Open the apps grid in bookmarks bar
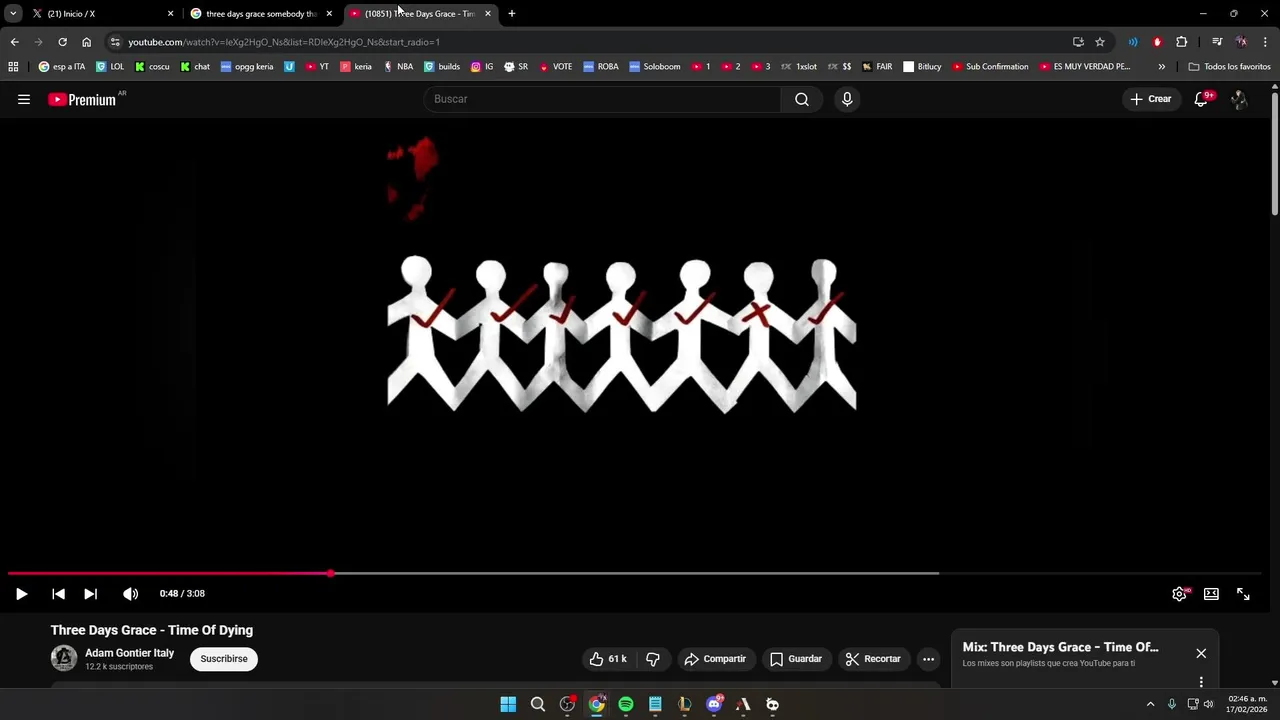 [x=13, y=67]
